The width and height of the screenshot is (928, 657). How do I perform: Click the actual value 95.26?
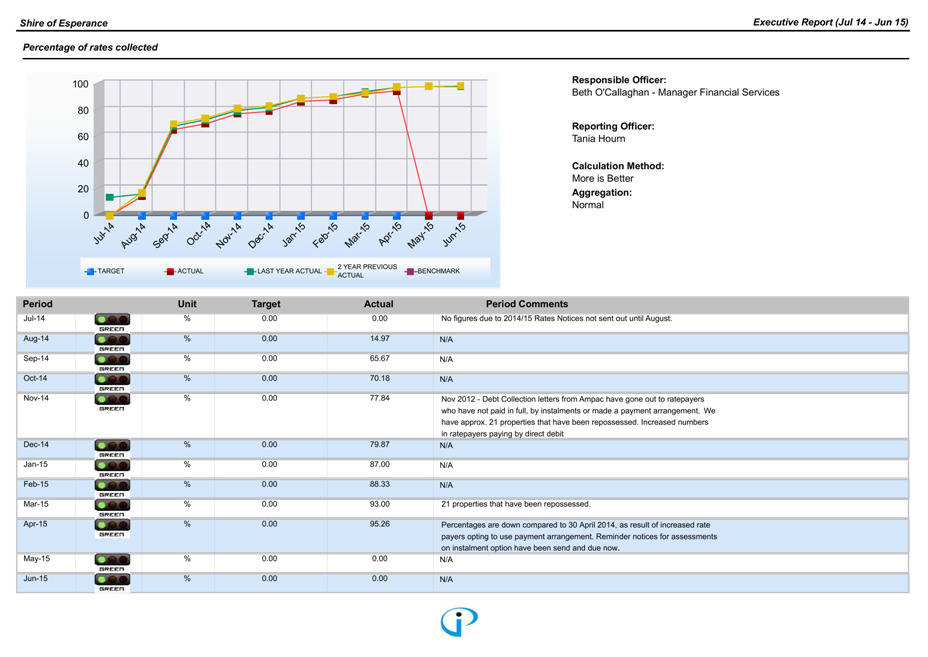click(379, 524)
